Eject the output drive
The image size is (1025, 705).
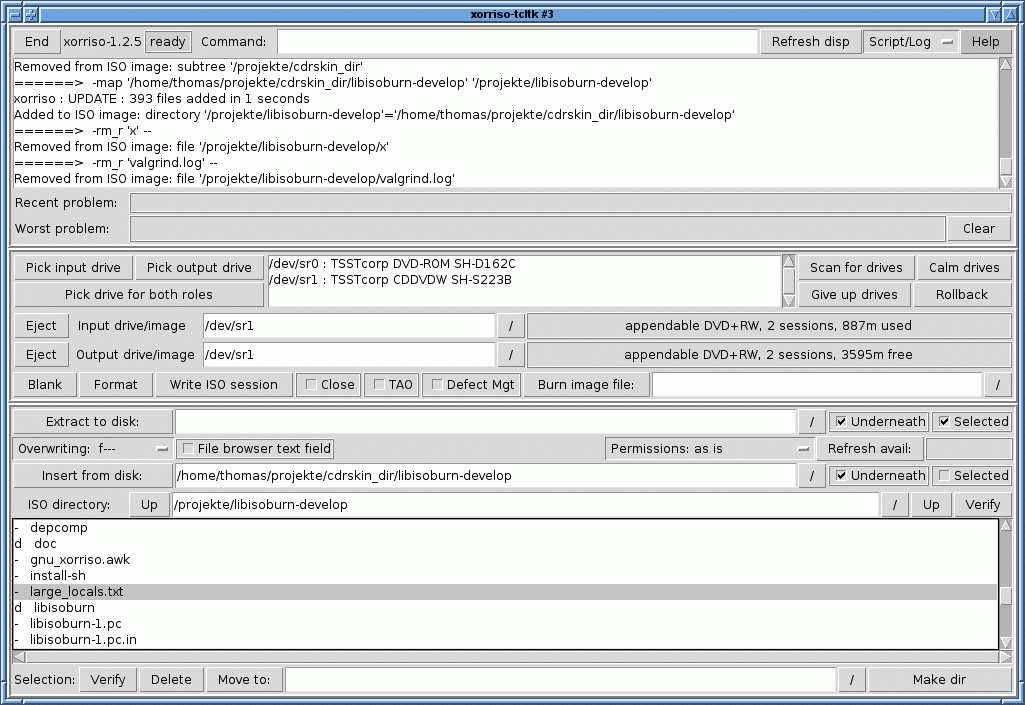(x=41, y=355)
